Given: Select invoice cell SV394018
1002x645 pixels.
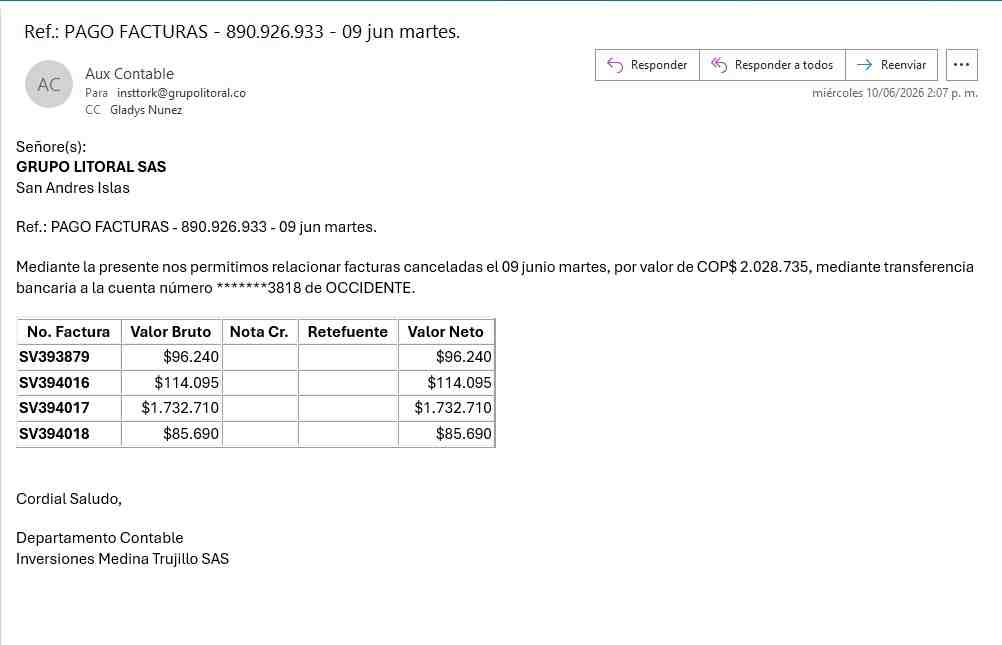Looking at the screenshot, I should pyautogui.click(x=54, y=434).
